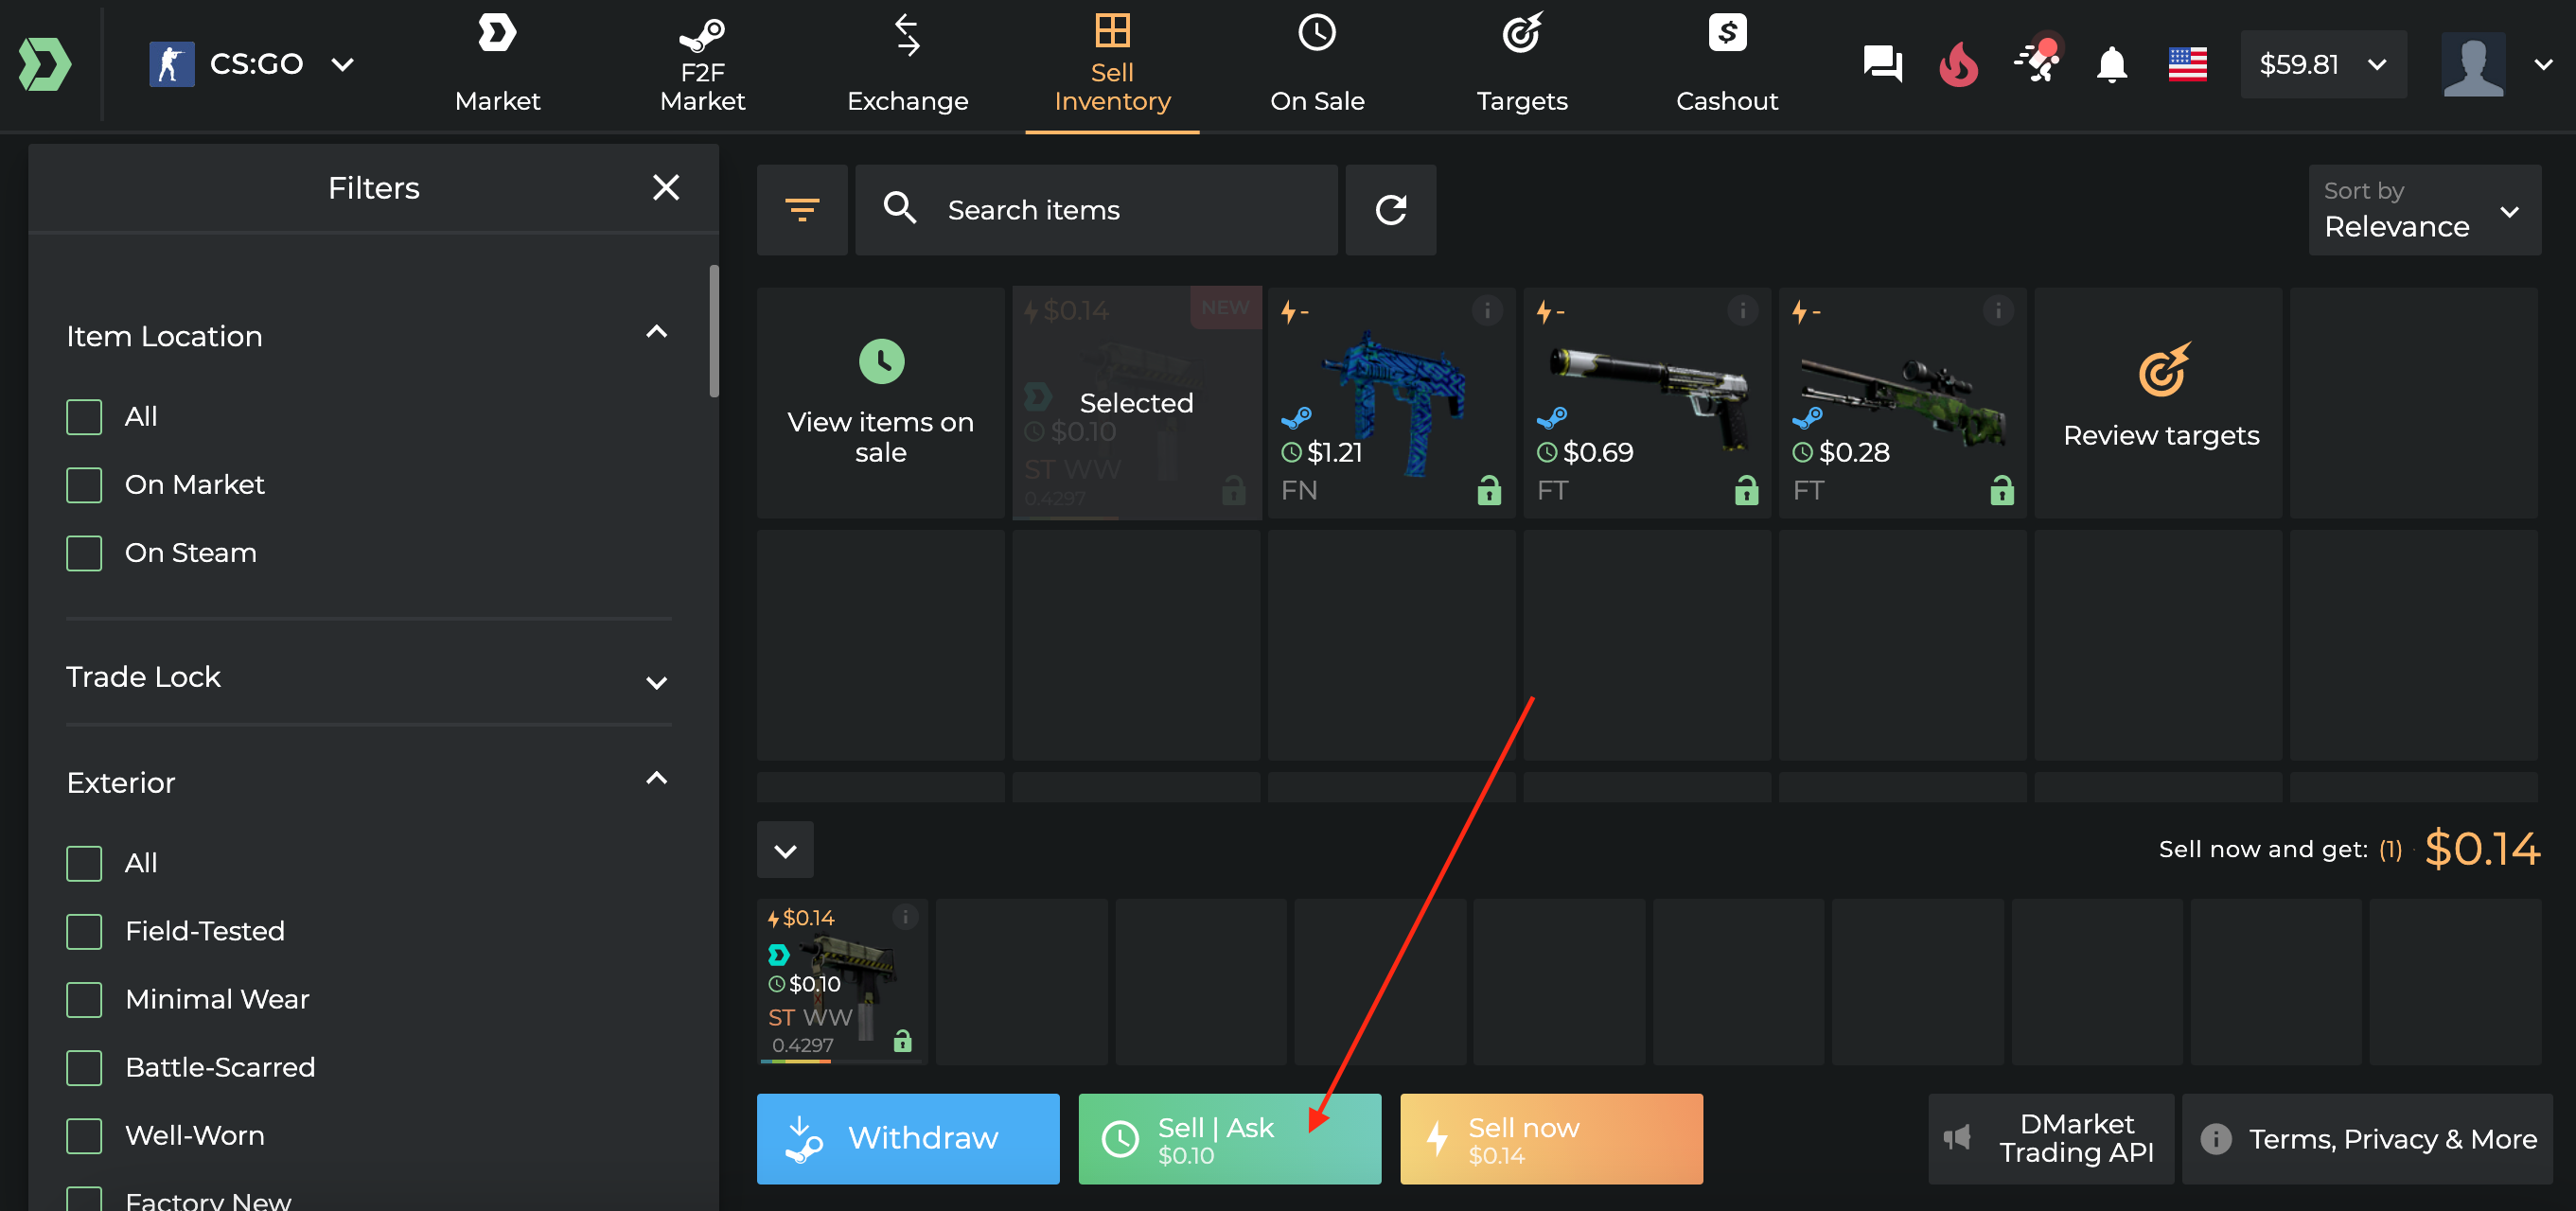The height and width of the screenshot is (1211, 2576).
Task: Check the Exterior All checkbox
Action: point(84,863)
